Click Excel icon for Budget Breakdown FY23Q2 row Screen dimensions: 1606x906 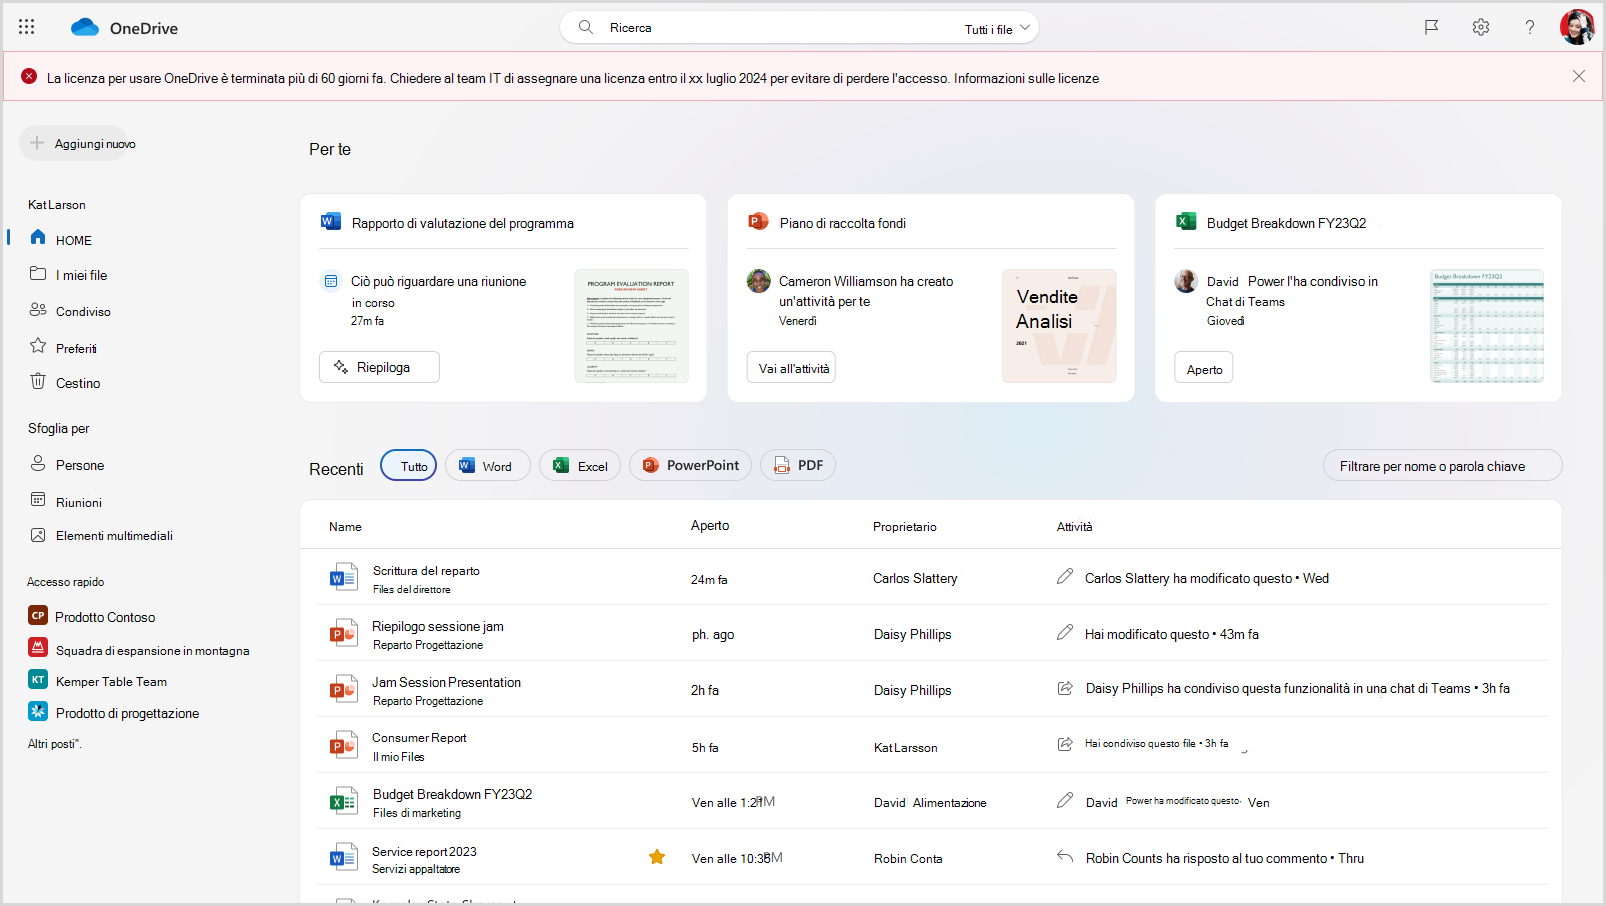point(343,802)
